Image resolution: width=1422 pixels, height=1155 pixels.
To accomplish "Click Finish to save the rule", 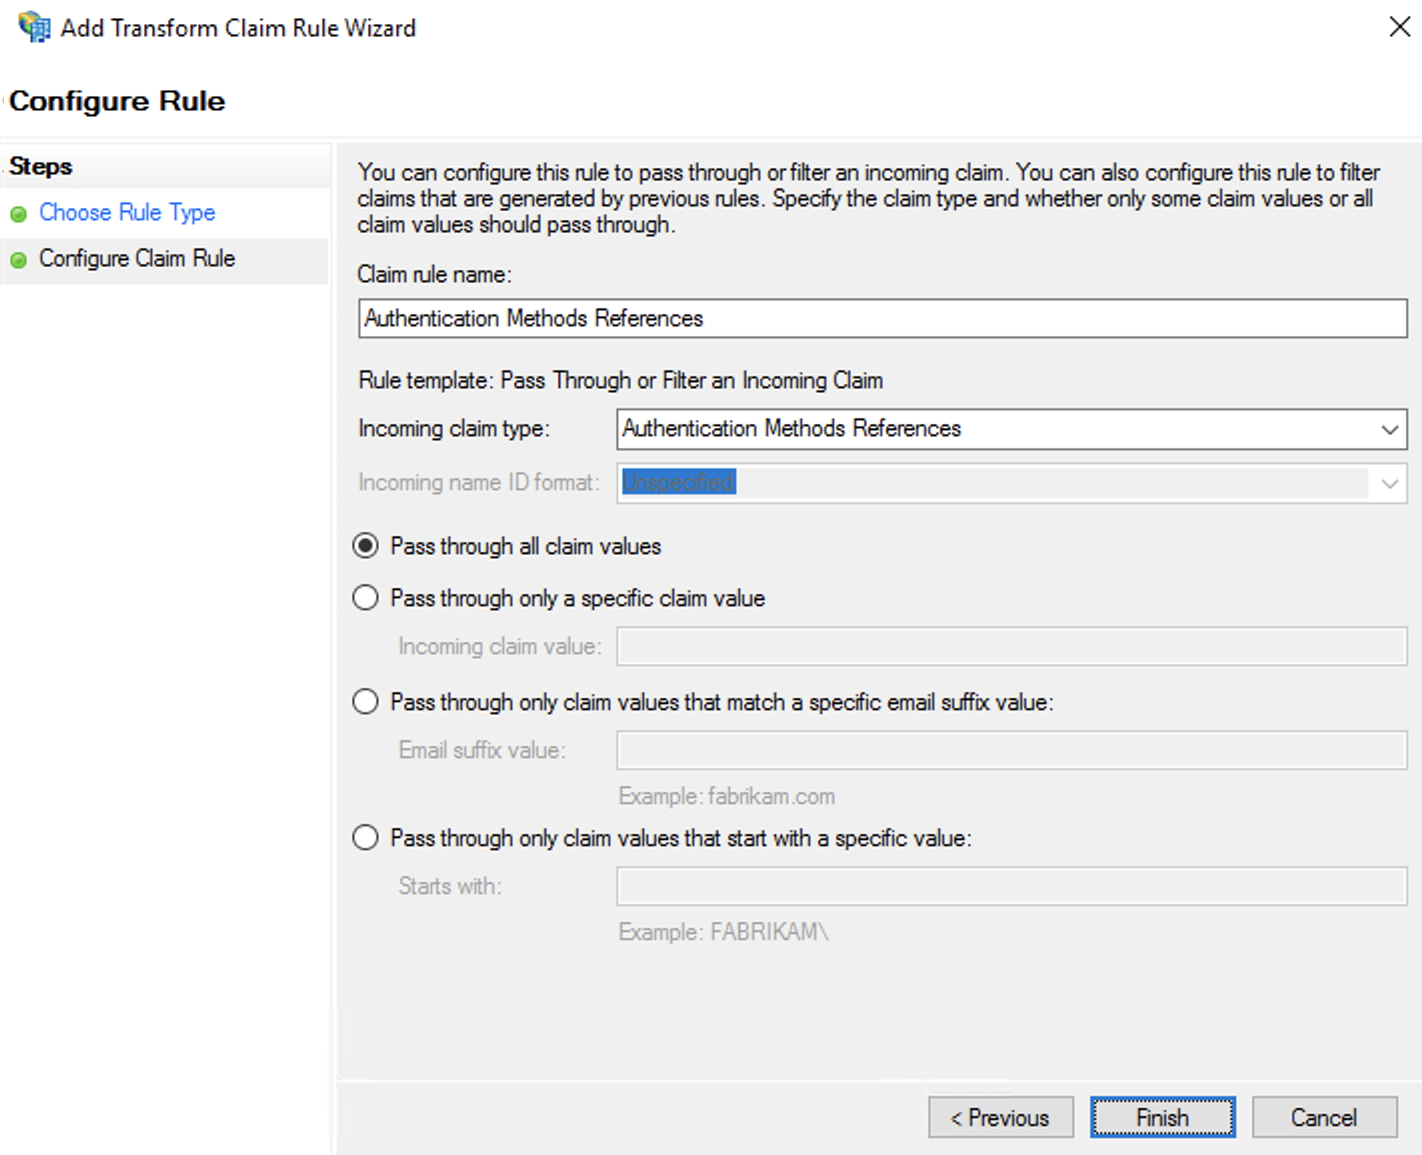I will click(x=1162, y=1117).
